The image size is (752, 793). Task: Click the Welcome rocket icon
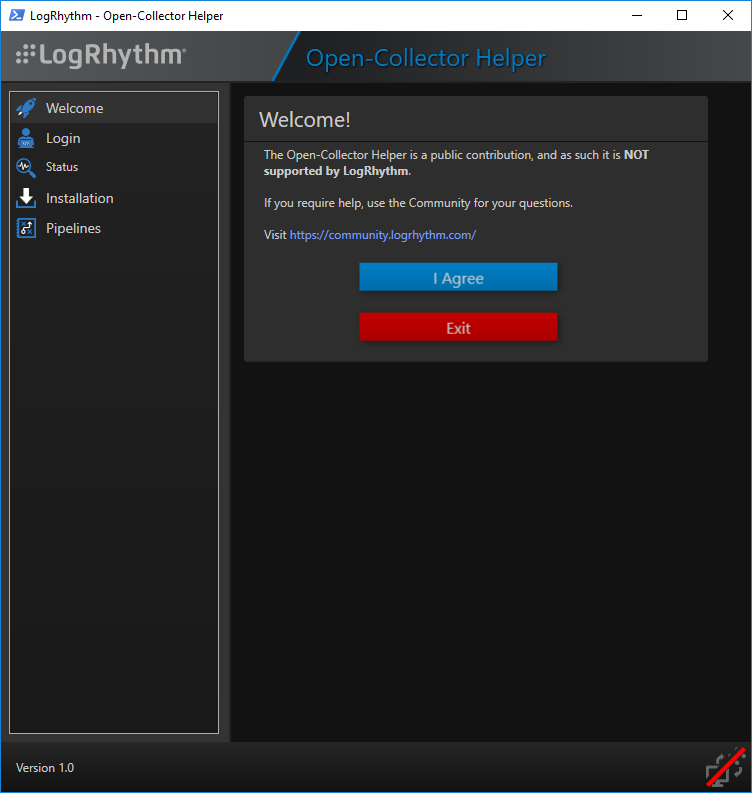point(26,108)
